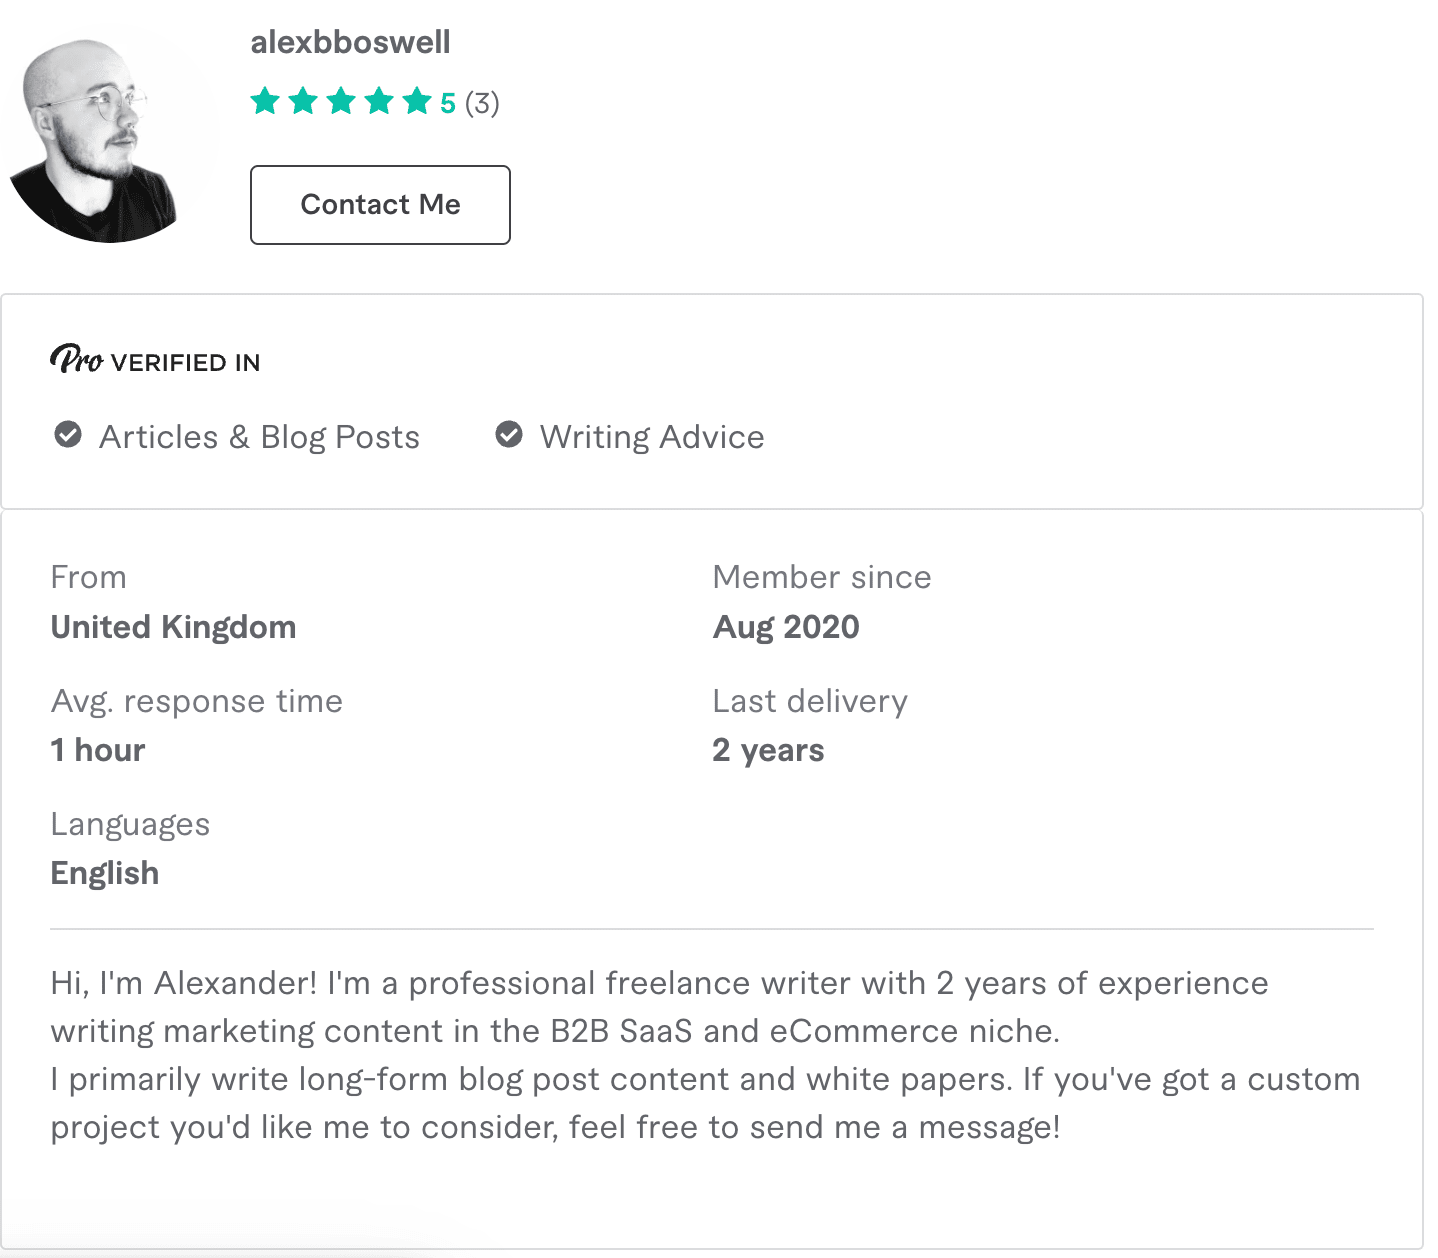The image size is (1438, 1258).
Task: Select the second star icon
Action: coord(302,101)
